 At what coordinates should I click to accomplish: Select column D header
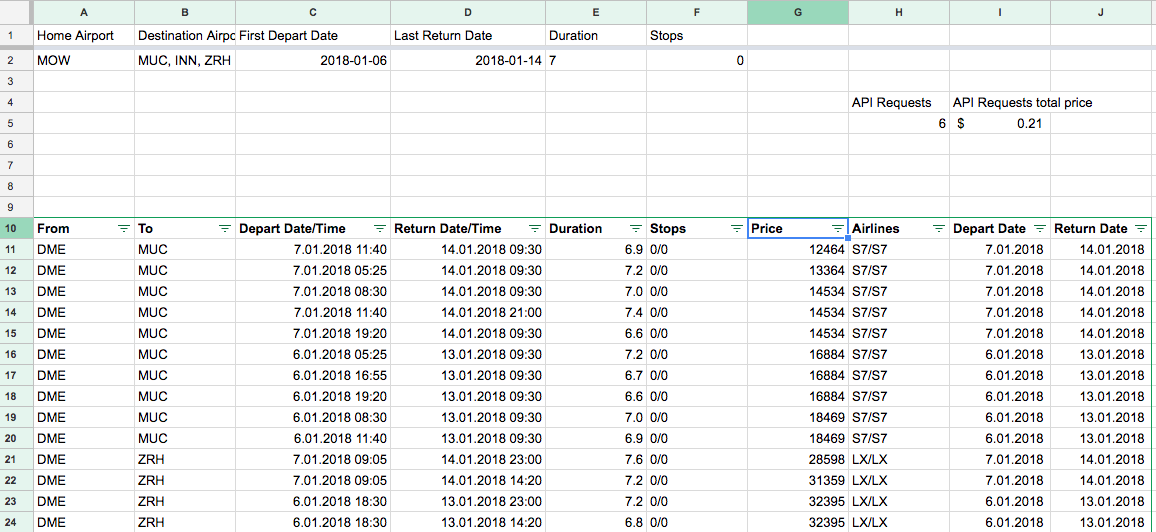click(x=468, y=12)
